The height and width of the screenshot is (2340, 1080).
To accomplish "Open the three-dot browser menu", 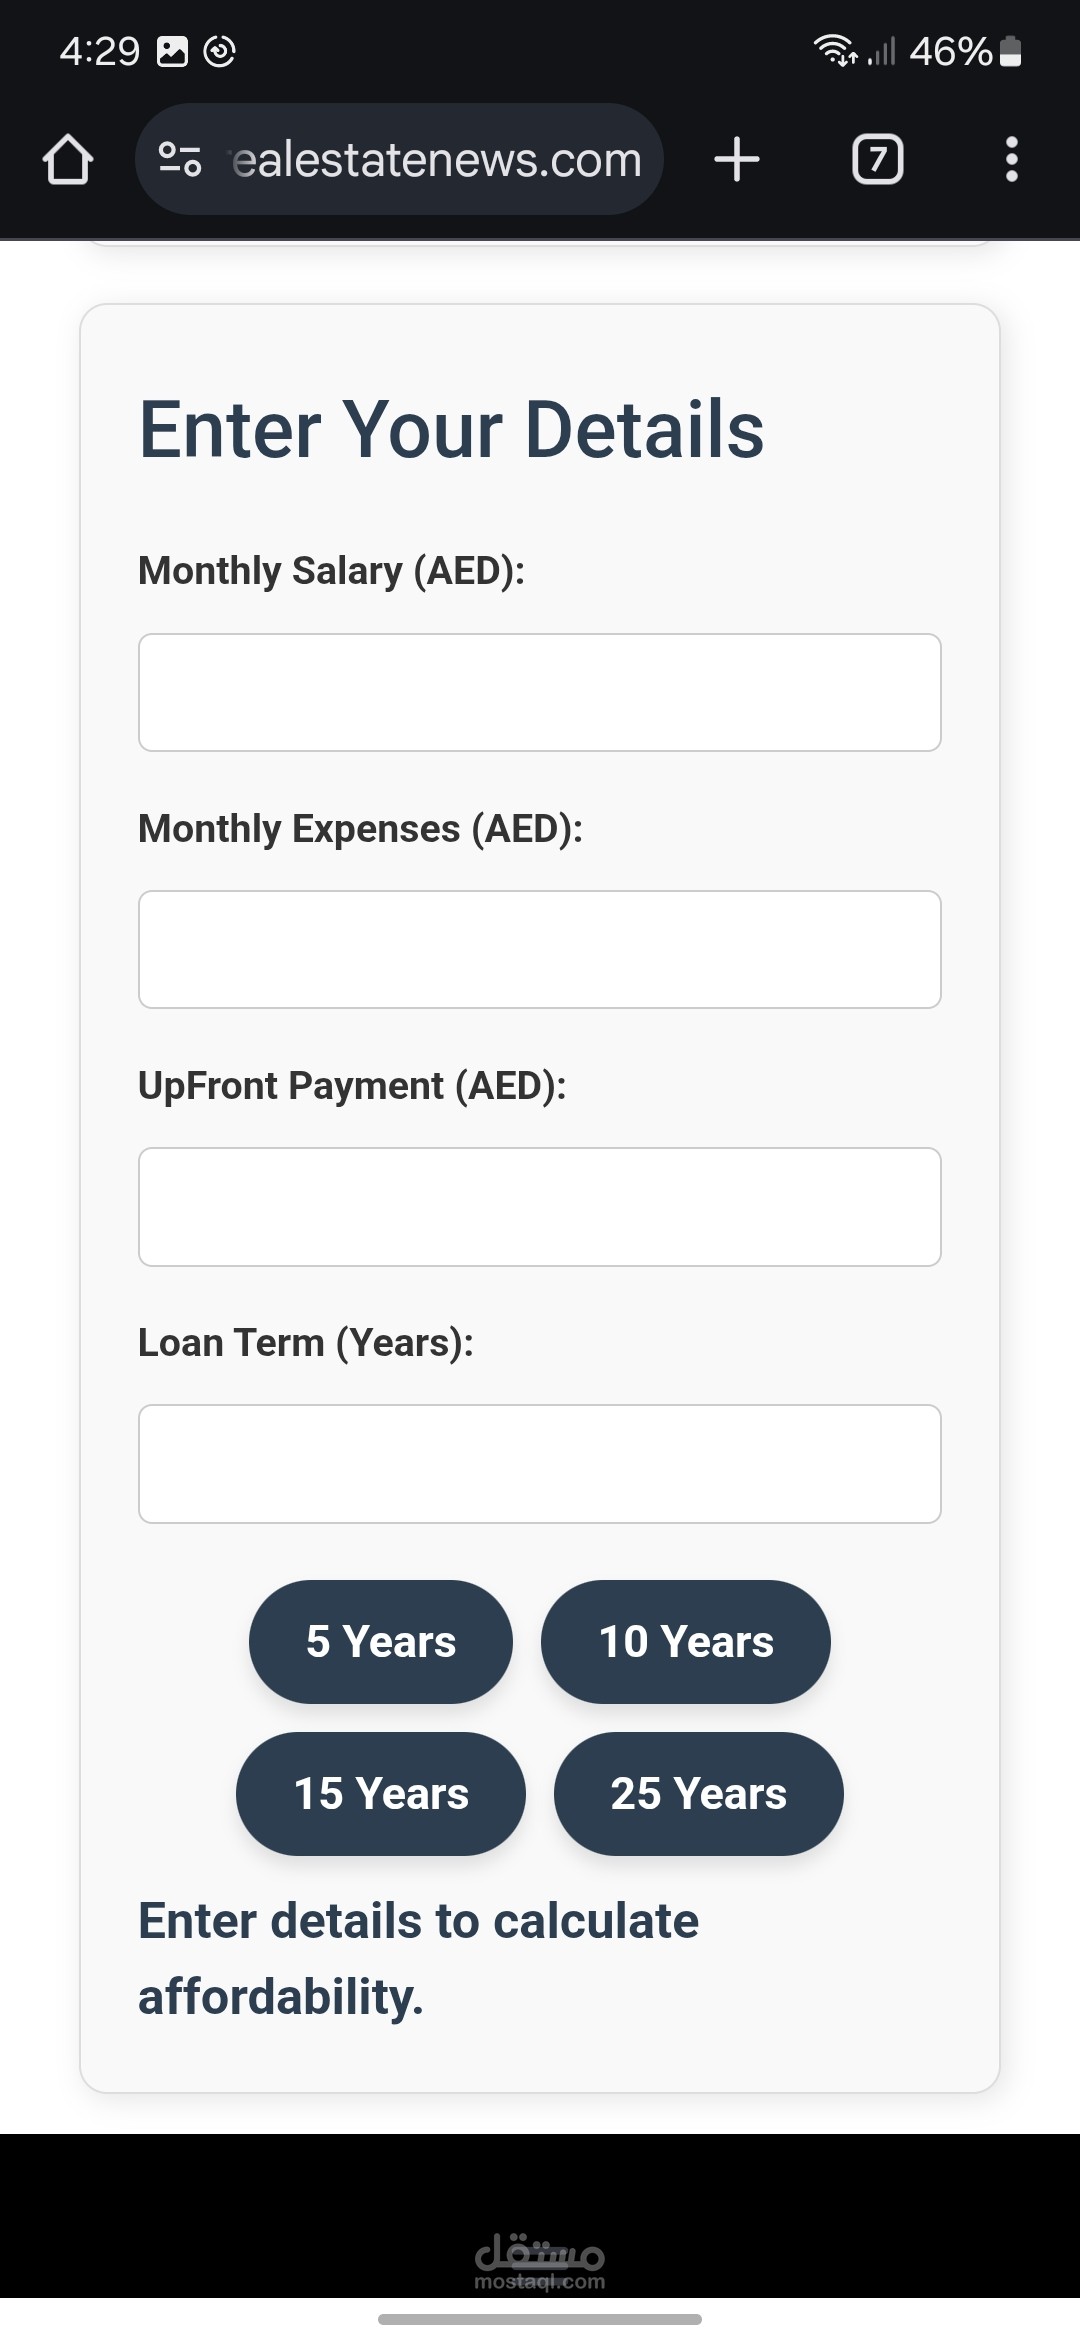I will (1011, 160).
